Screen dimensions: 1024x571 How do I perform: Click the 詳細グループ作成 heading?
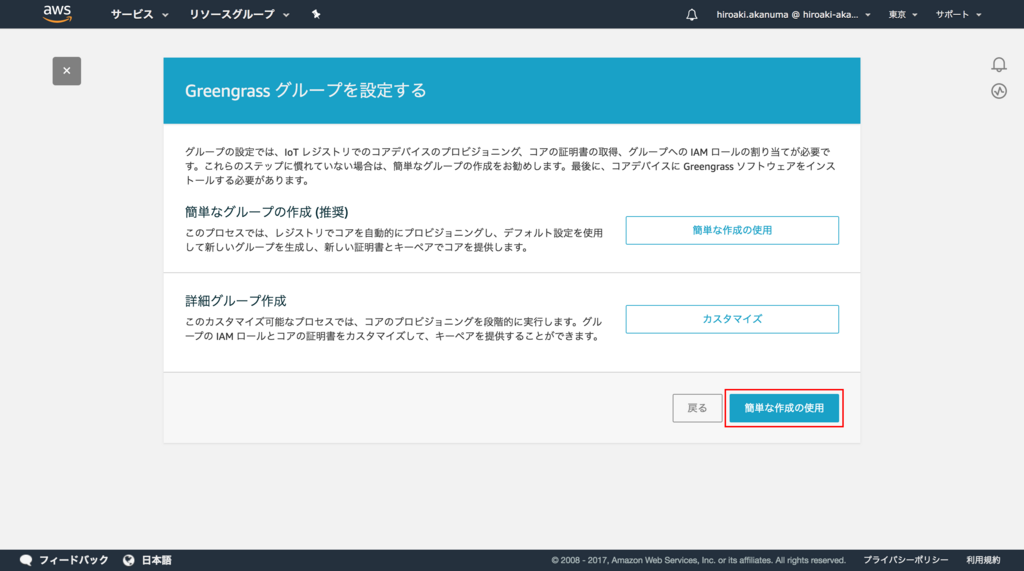point(236,301)
